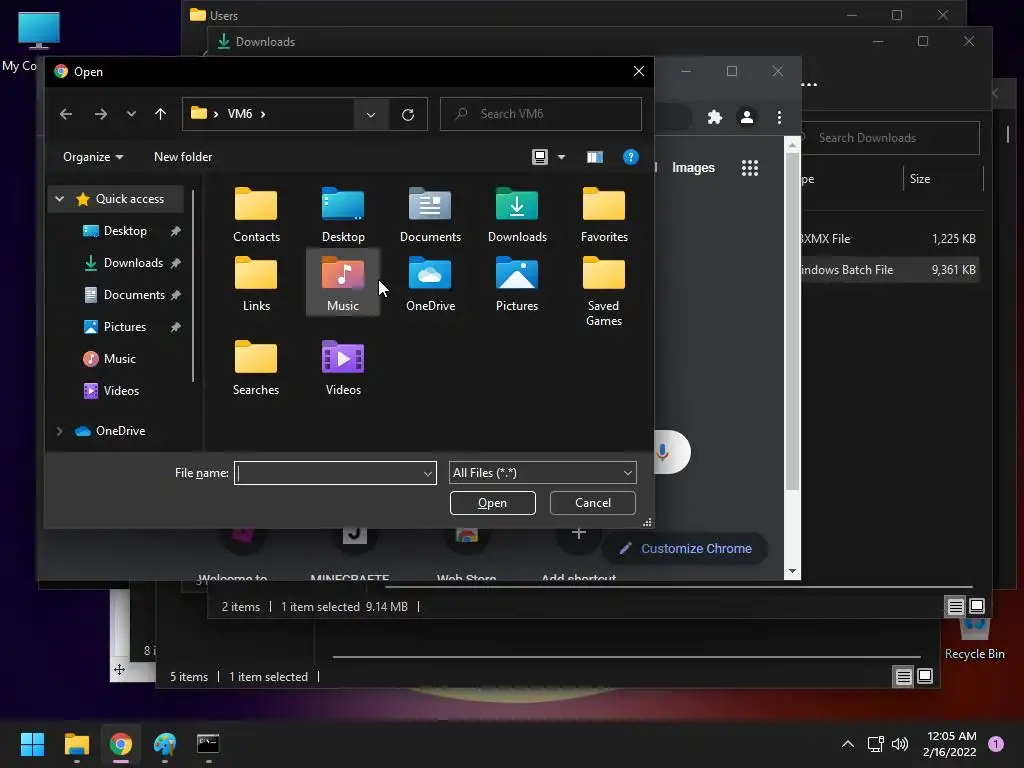The width and height of the screenshot is (1024, 768).
Task: Switch to Chrome in taskbar
Action: coord(121,744)
